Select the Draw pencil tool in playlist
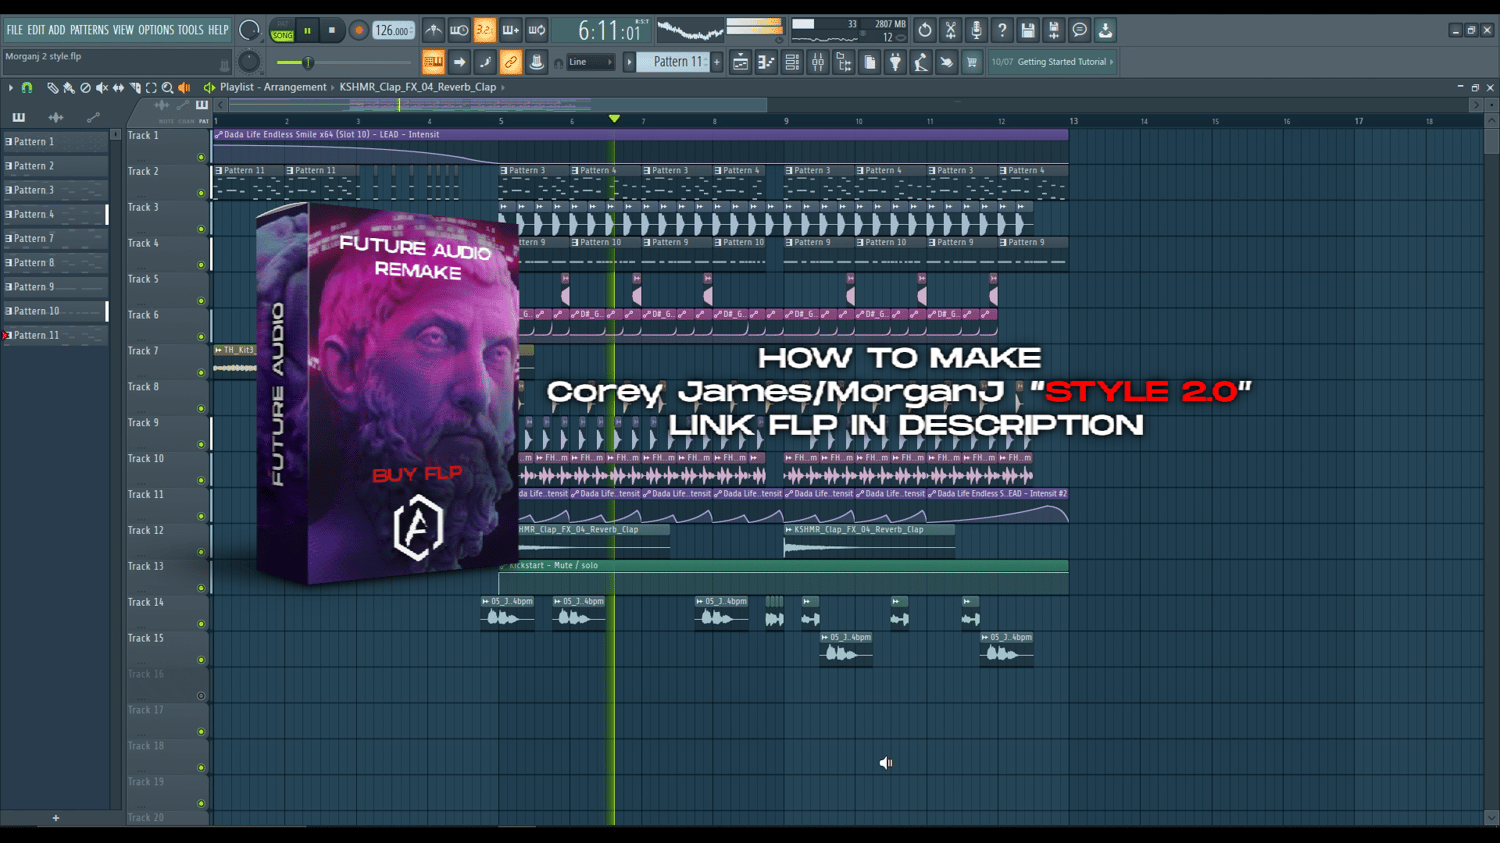The image size is (1500, 843). [x=52, y=88]
